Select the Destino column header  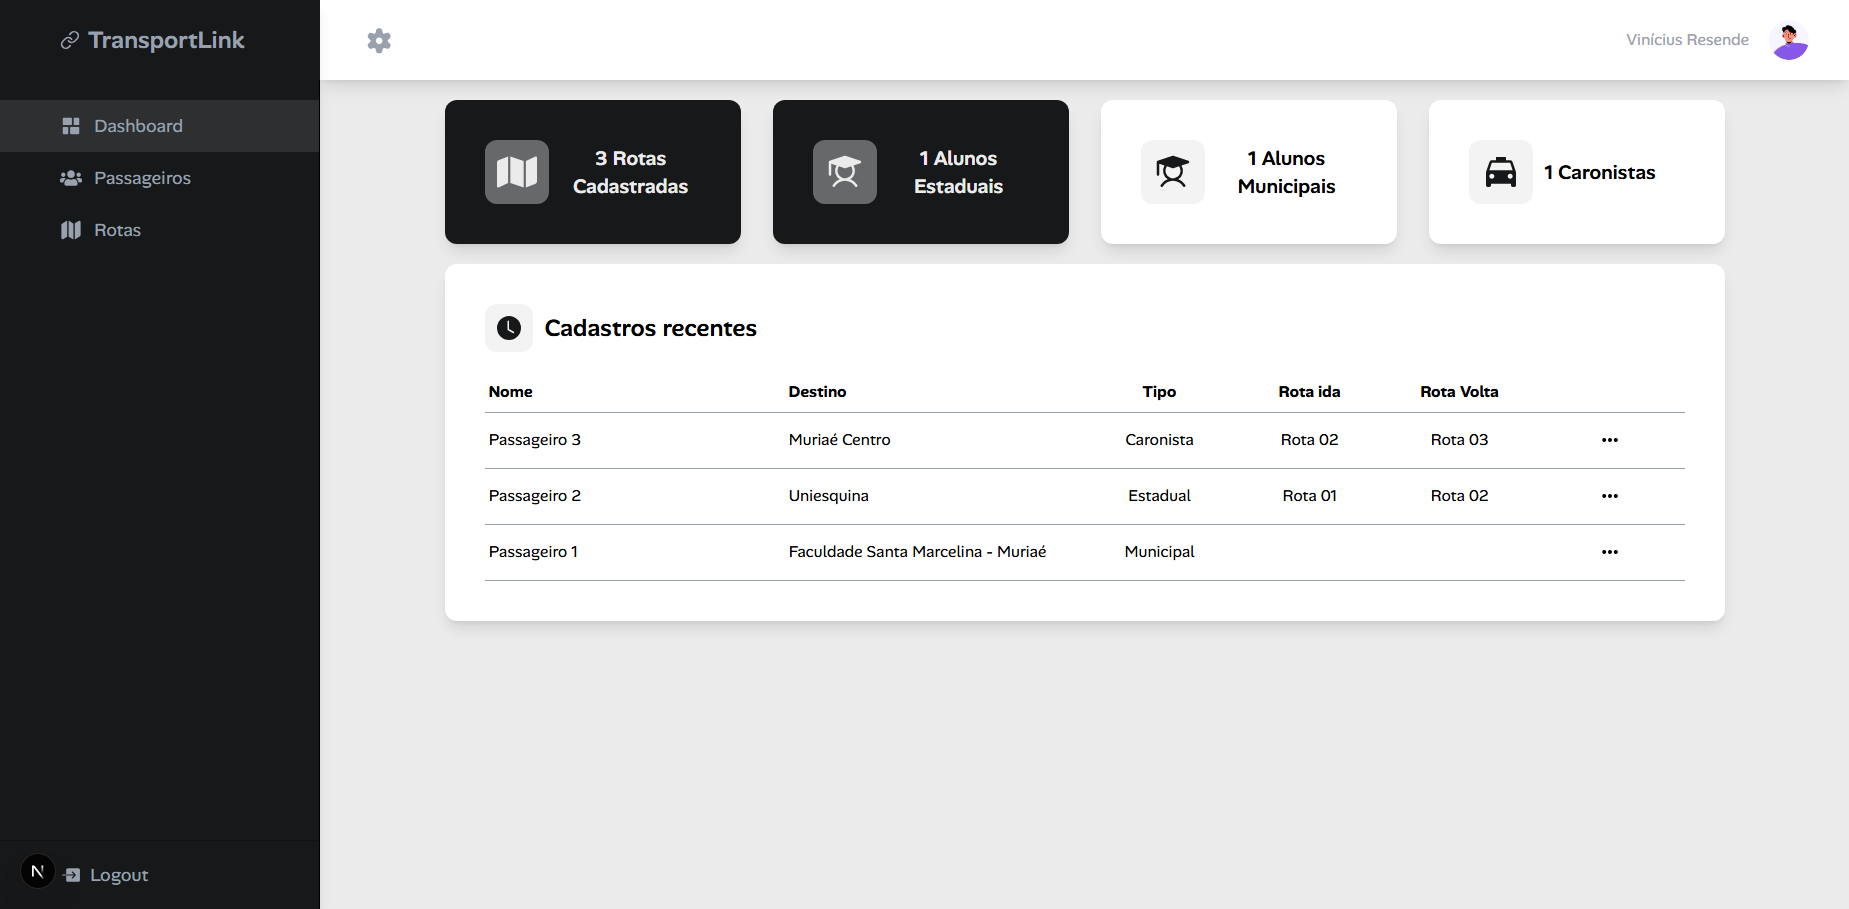point(817,392)
